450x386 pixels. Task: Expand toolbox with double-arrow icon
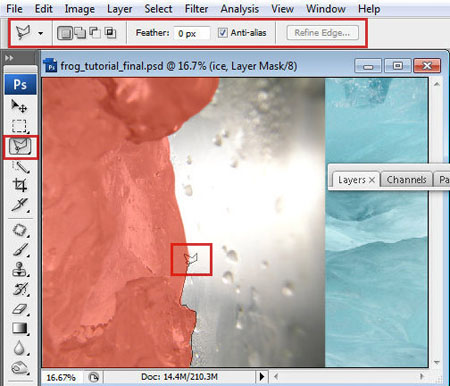click(9, 58)
